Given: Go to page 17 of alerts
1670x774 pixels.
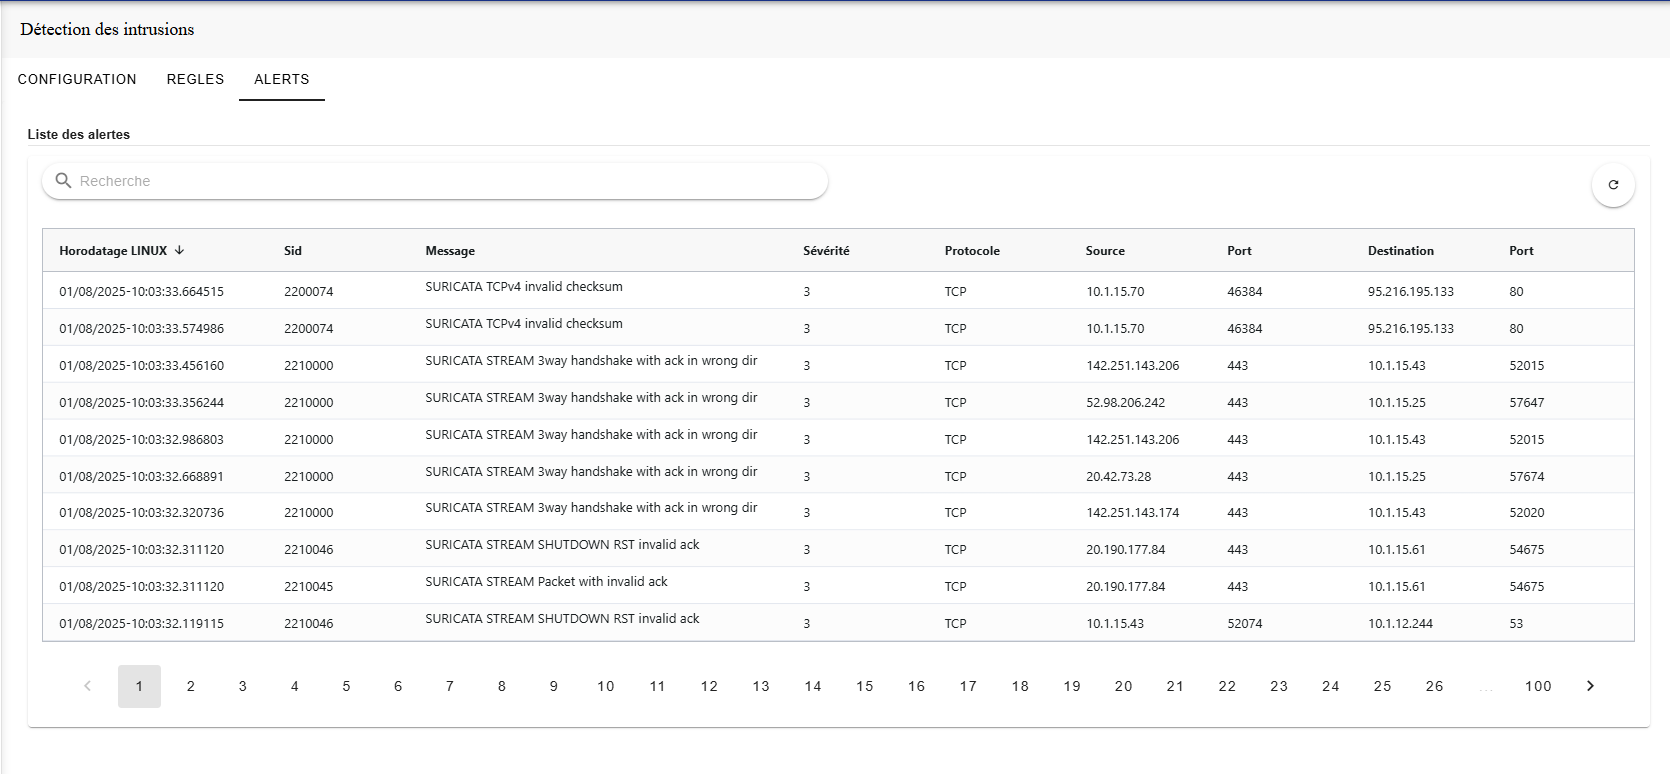Looking at the screenshot, I should 968,686.
